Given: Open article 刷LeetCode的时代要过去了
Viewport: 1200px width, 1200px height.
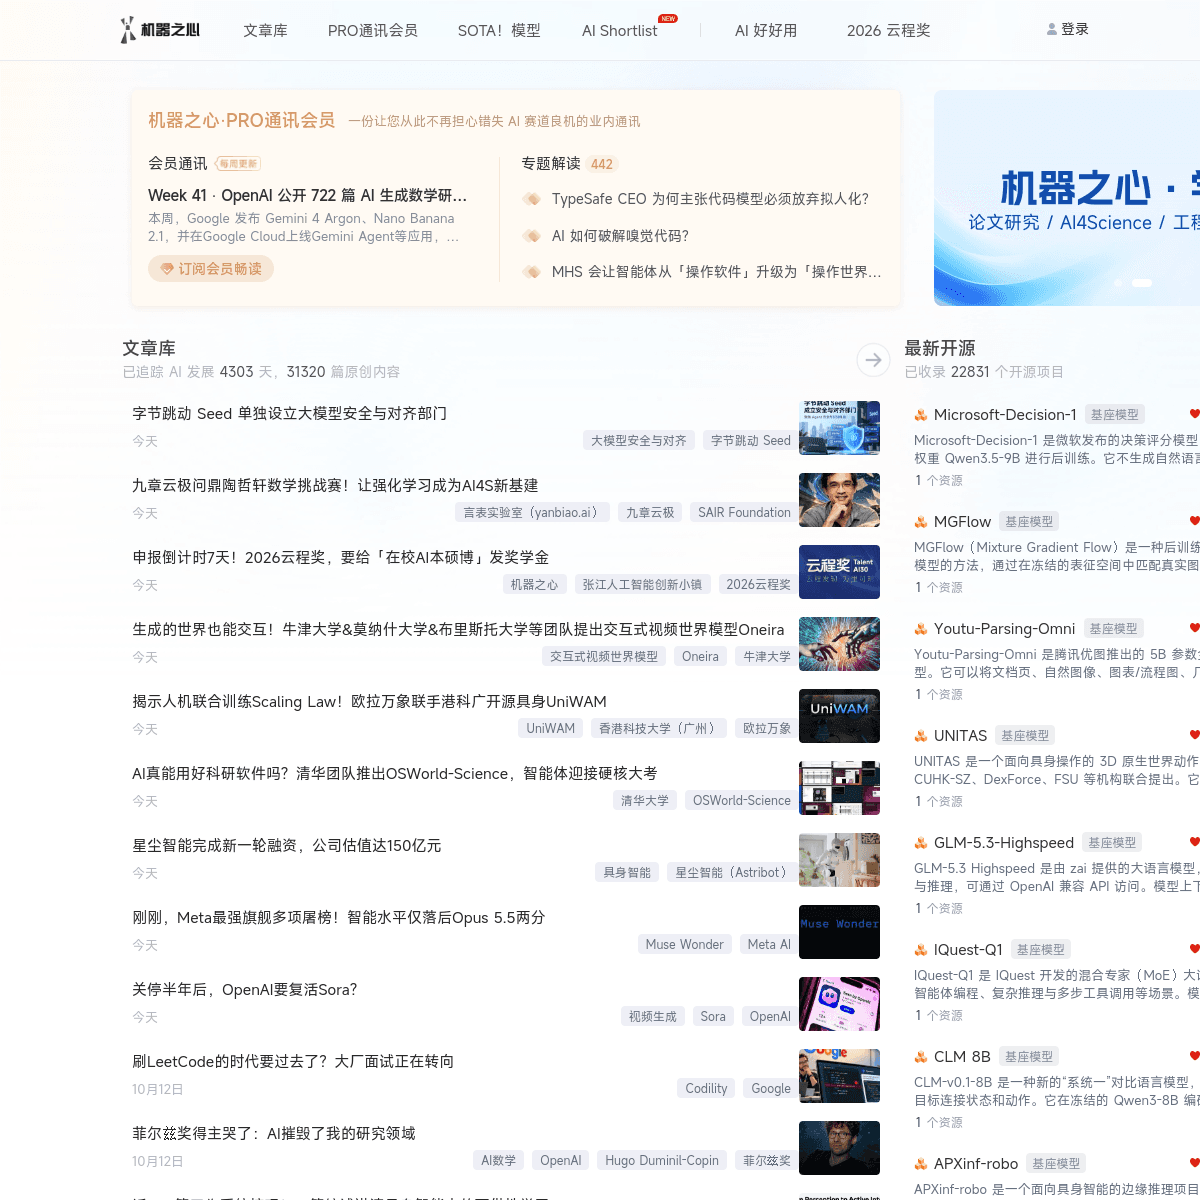Looking at the screenshot, I should 293,1061.
